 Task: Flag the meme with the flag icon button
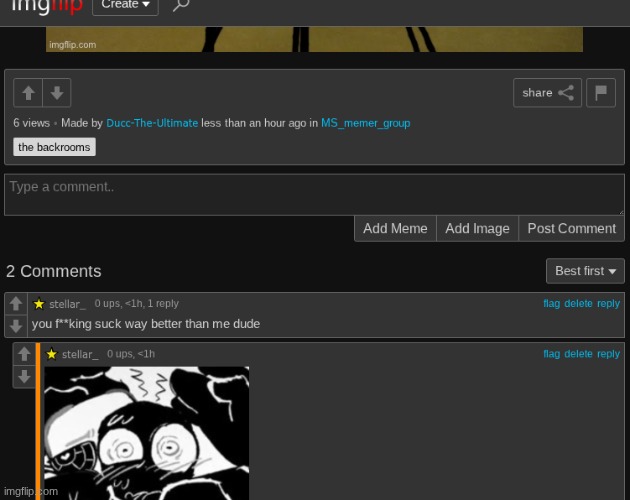(x=601, y=93)
